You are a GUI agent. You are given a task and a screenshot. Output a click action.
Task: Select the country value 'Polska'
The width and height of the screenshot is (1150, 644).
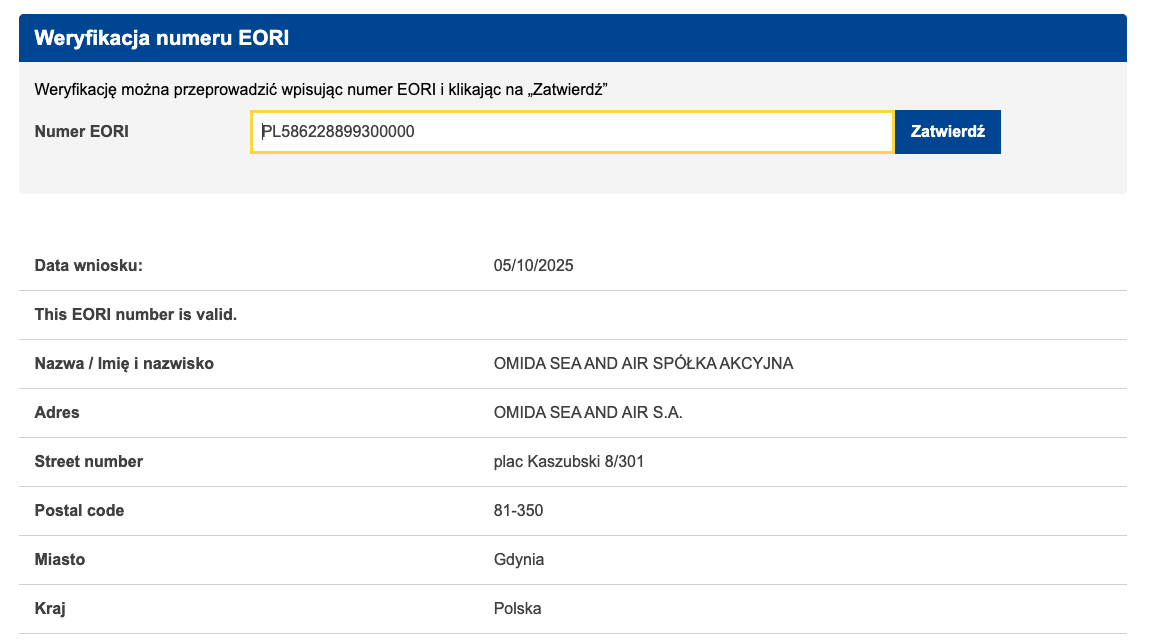click(517, 609)
